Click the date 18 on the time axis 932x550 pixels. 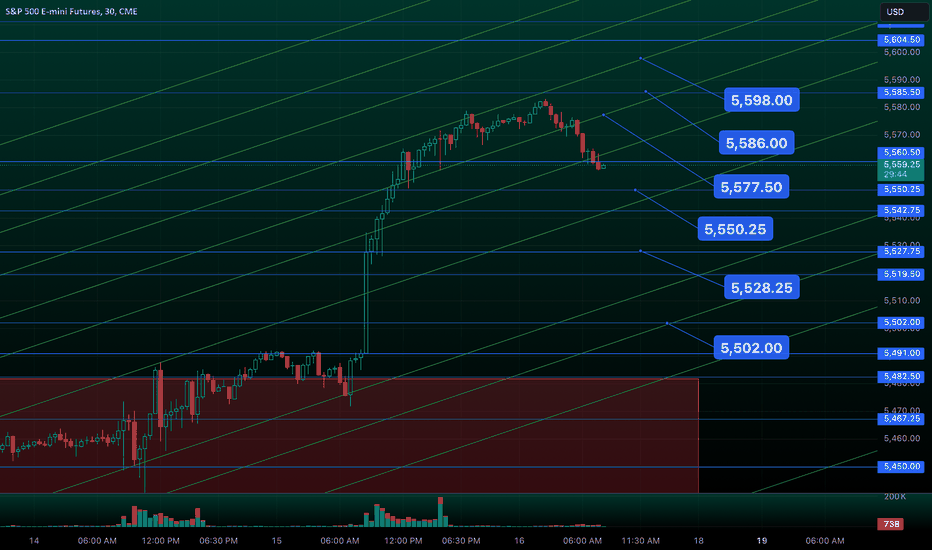point(698,540)
